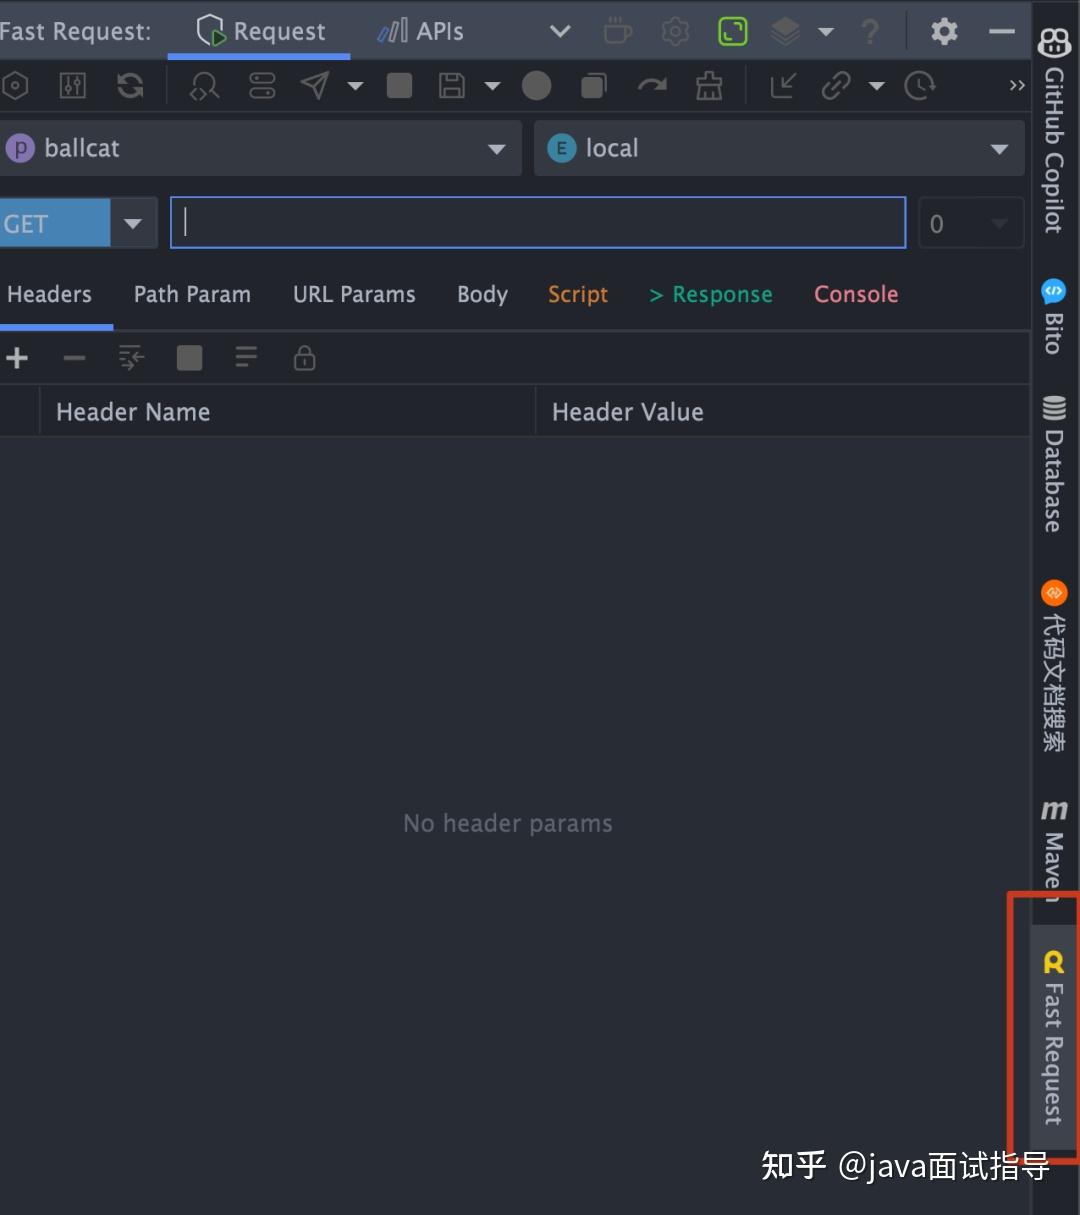Switch to the APIs tab

tap(421, 31)
